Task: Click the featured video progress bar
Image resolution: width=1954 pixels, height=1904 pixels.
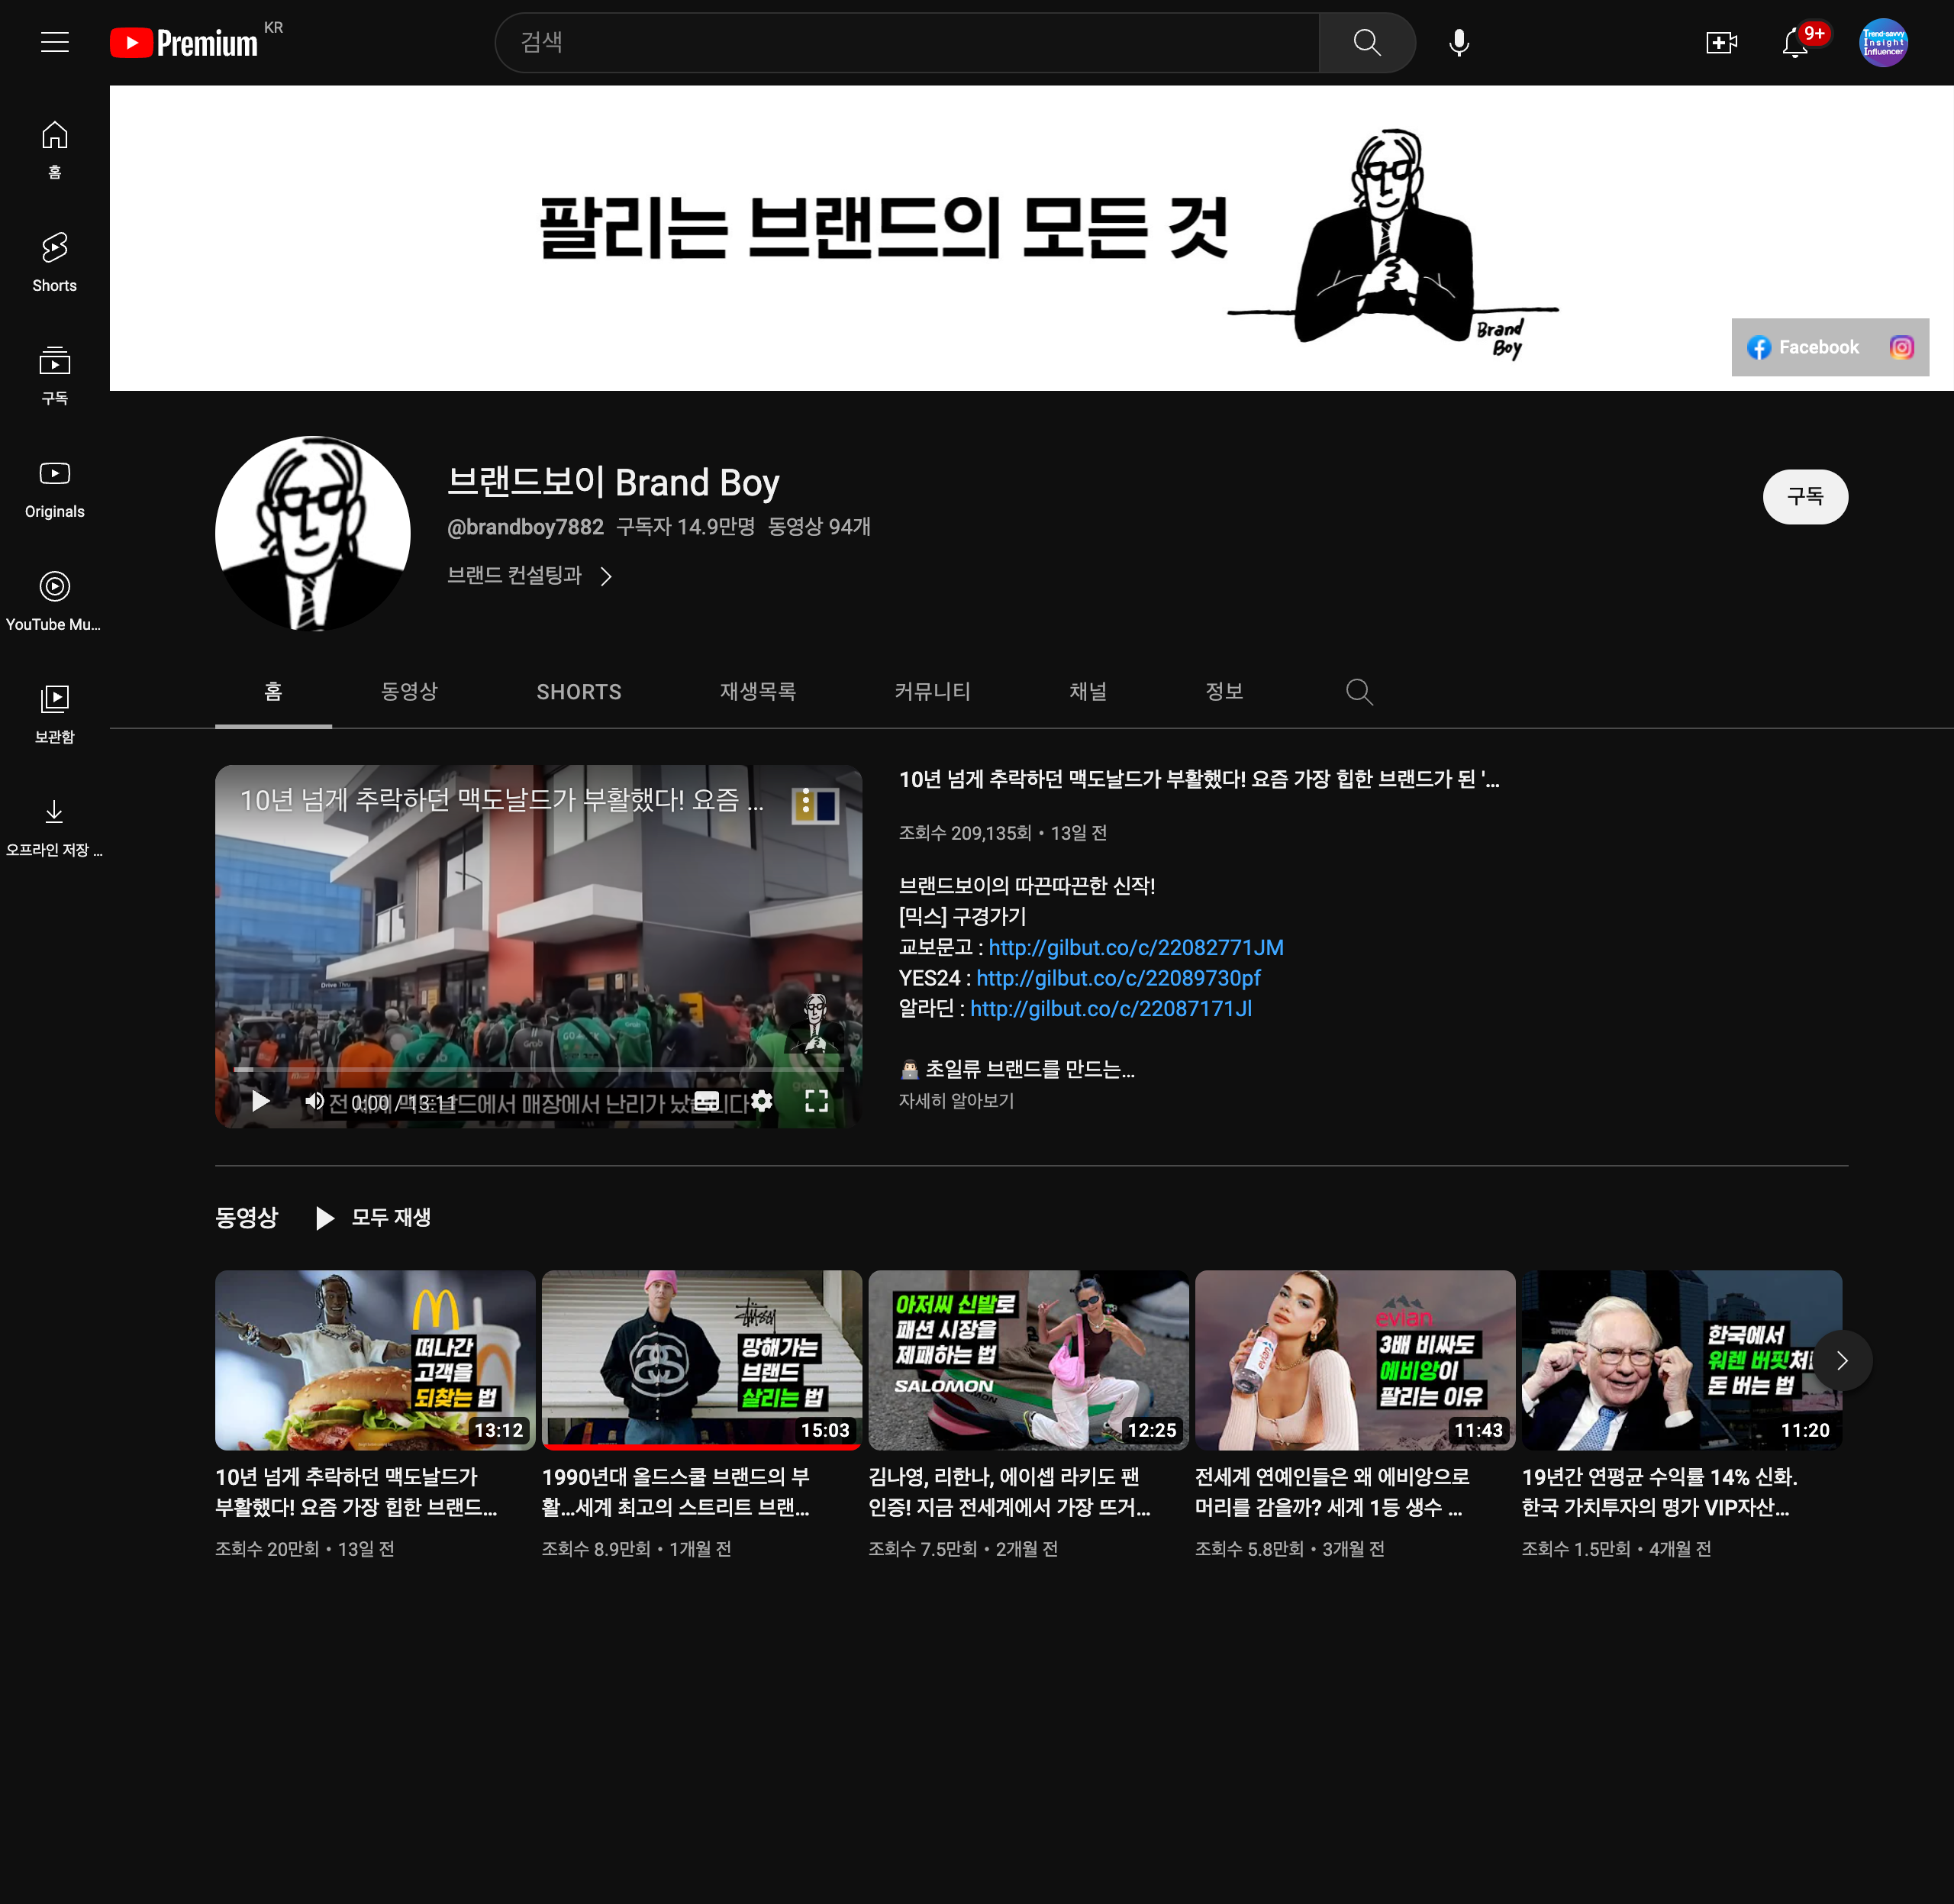Action: tap(538, 1069)
